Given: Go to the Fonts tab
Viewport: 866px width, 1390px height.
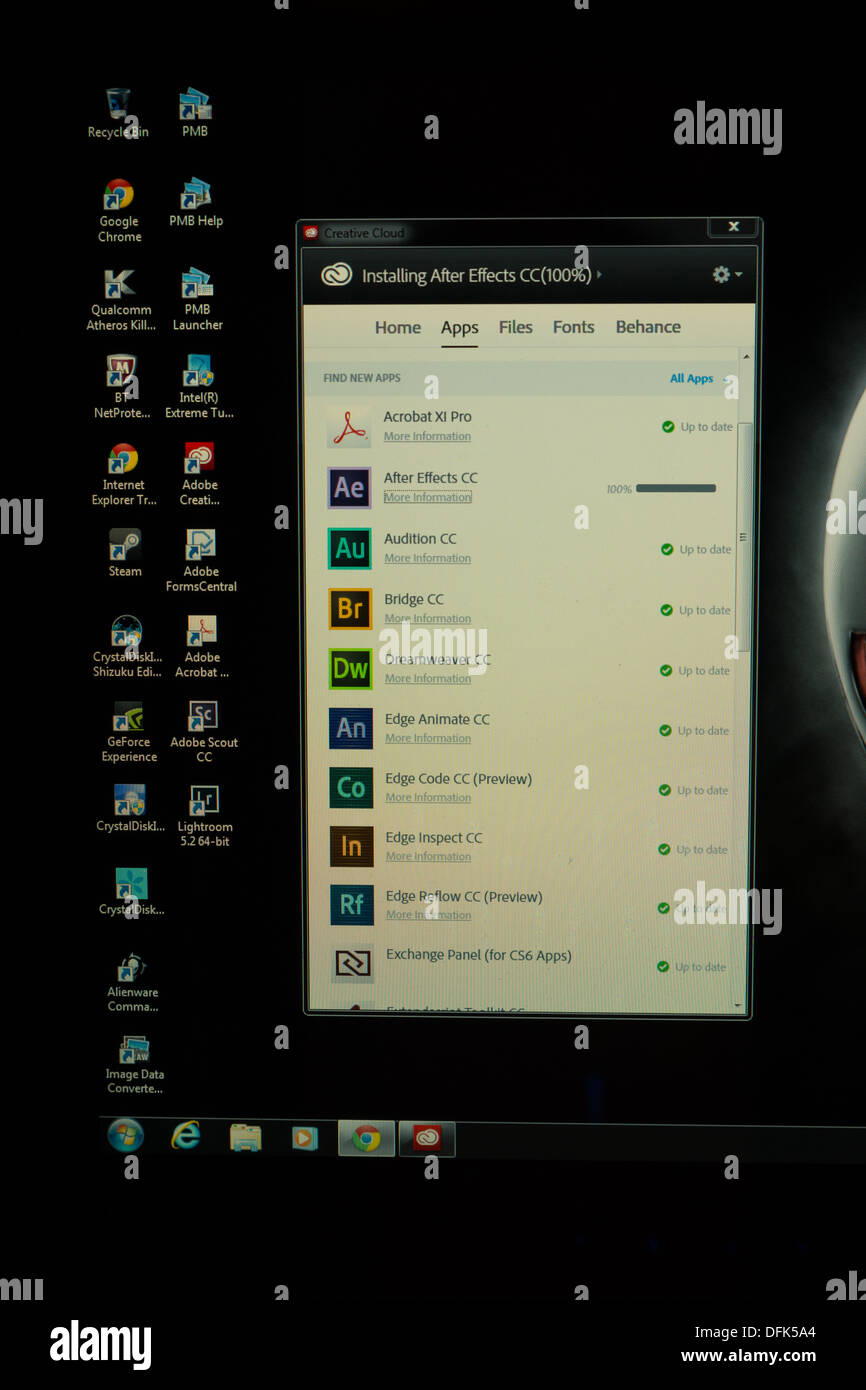Looking at the screenshot, I should pos(574,327).
